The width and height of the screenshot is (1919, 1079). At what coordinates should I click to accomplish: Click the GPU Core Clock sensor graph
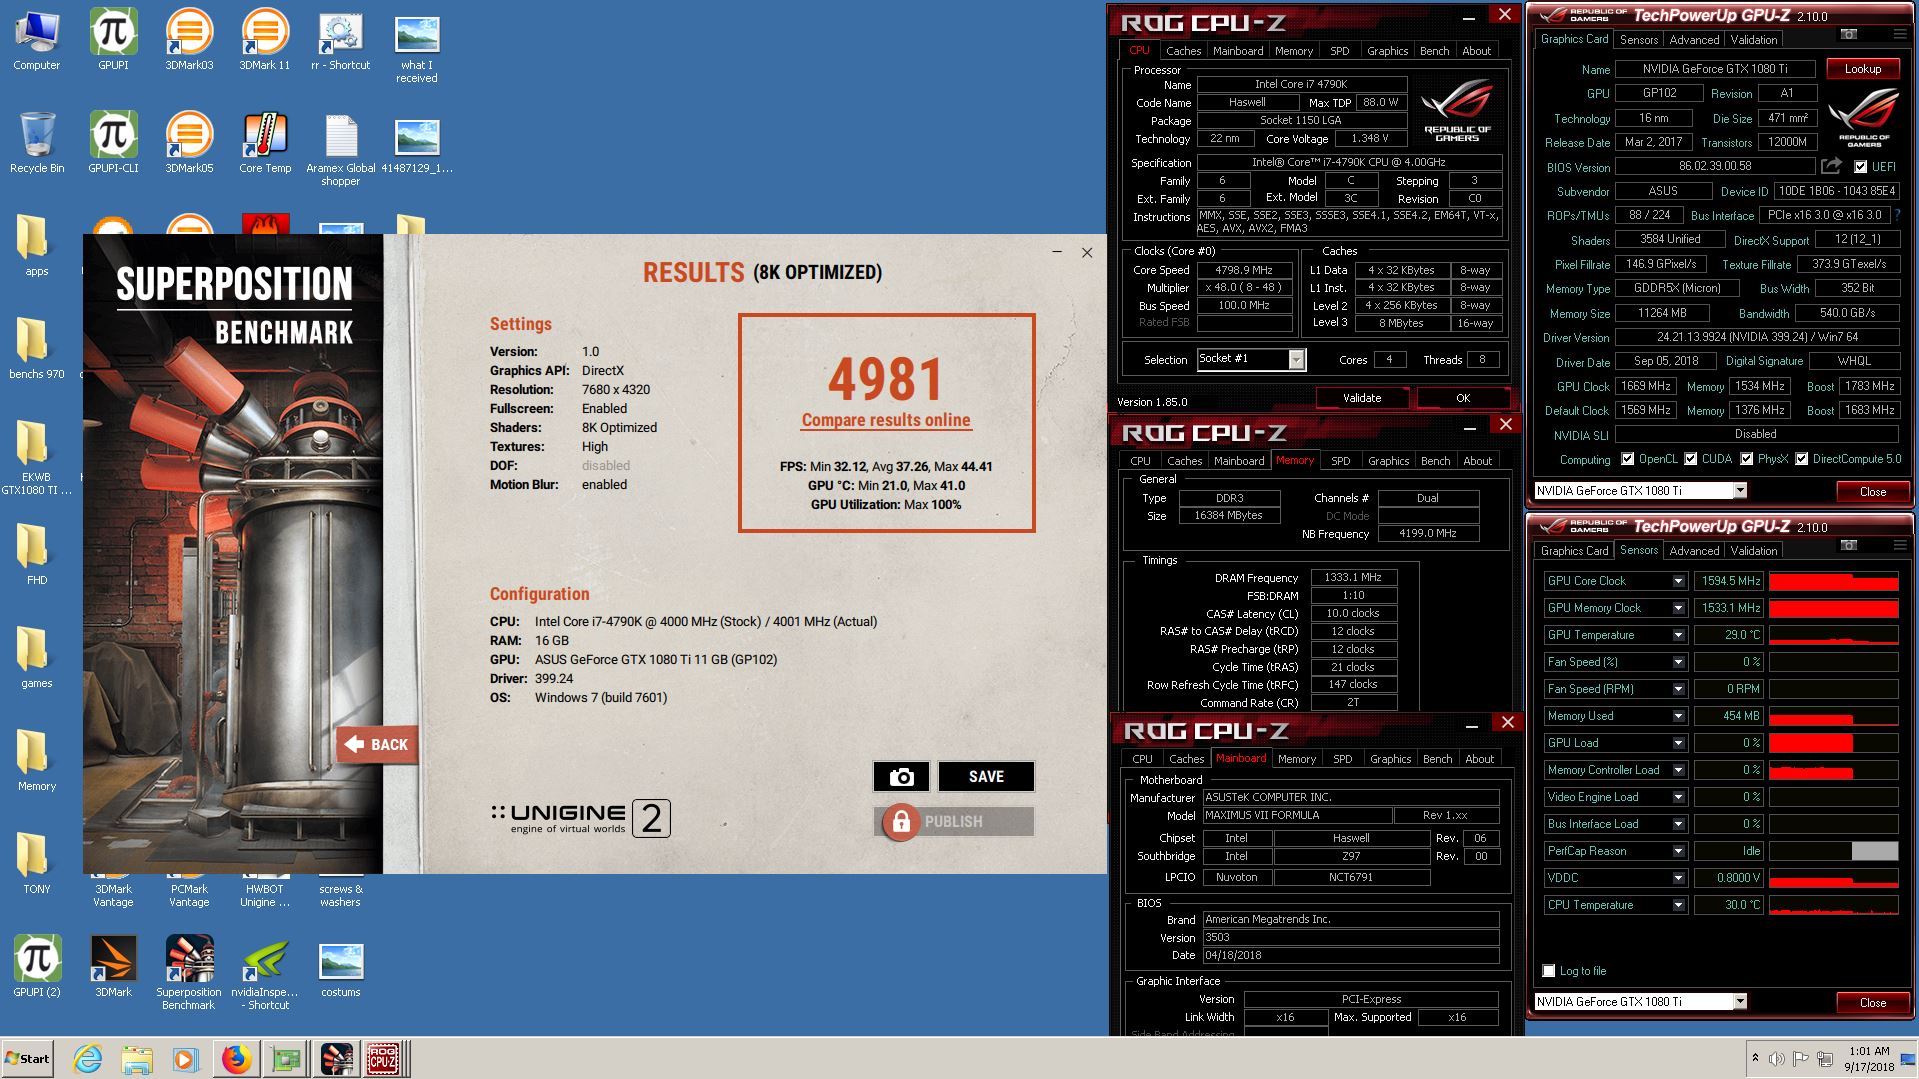coord(1833,581)
